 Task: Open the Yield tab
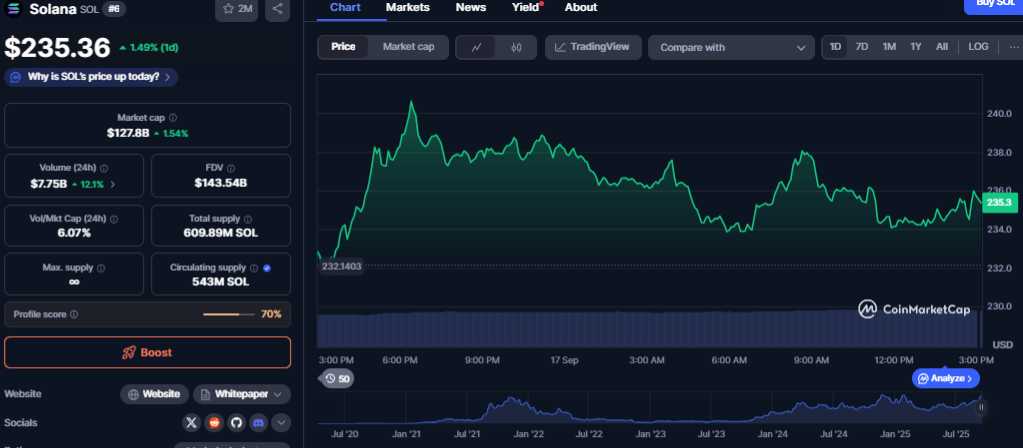[527, 8]
